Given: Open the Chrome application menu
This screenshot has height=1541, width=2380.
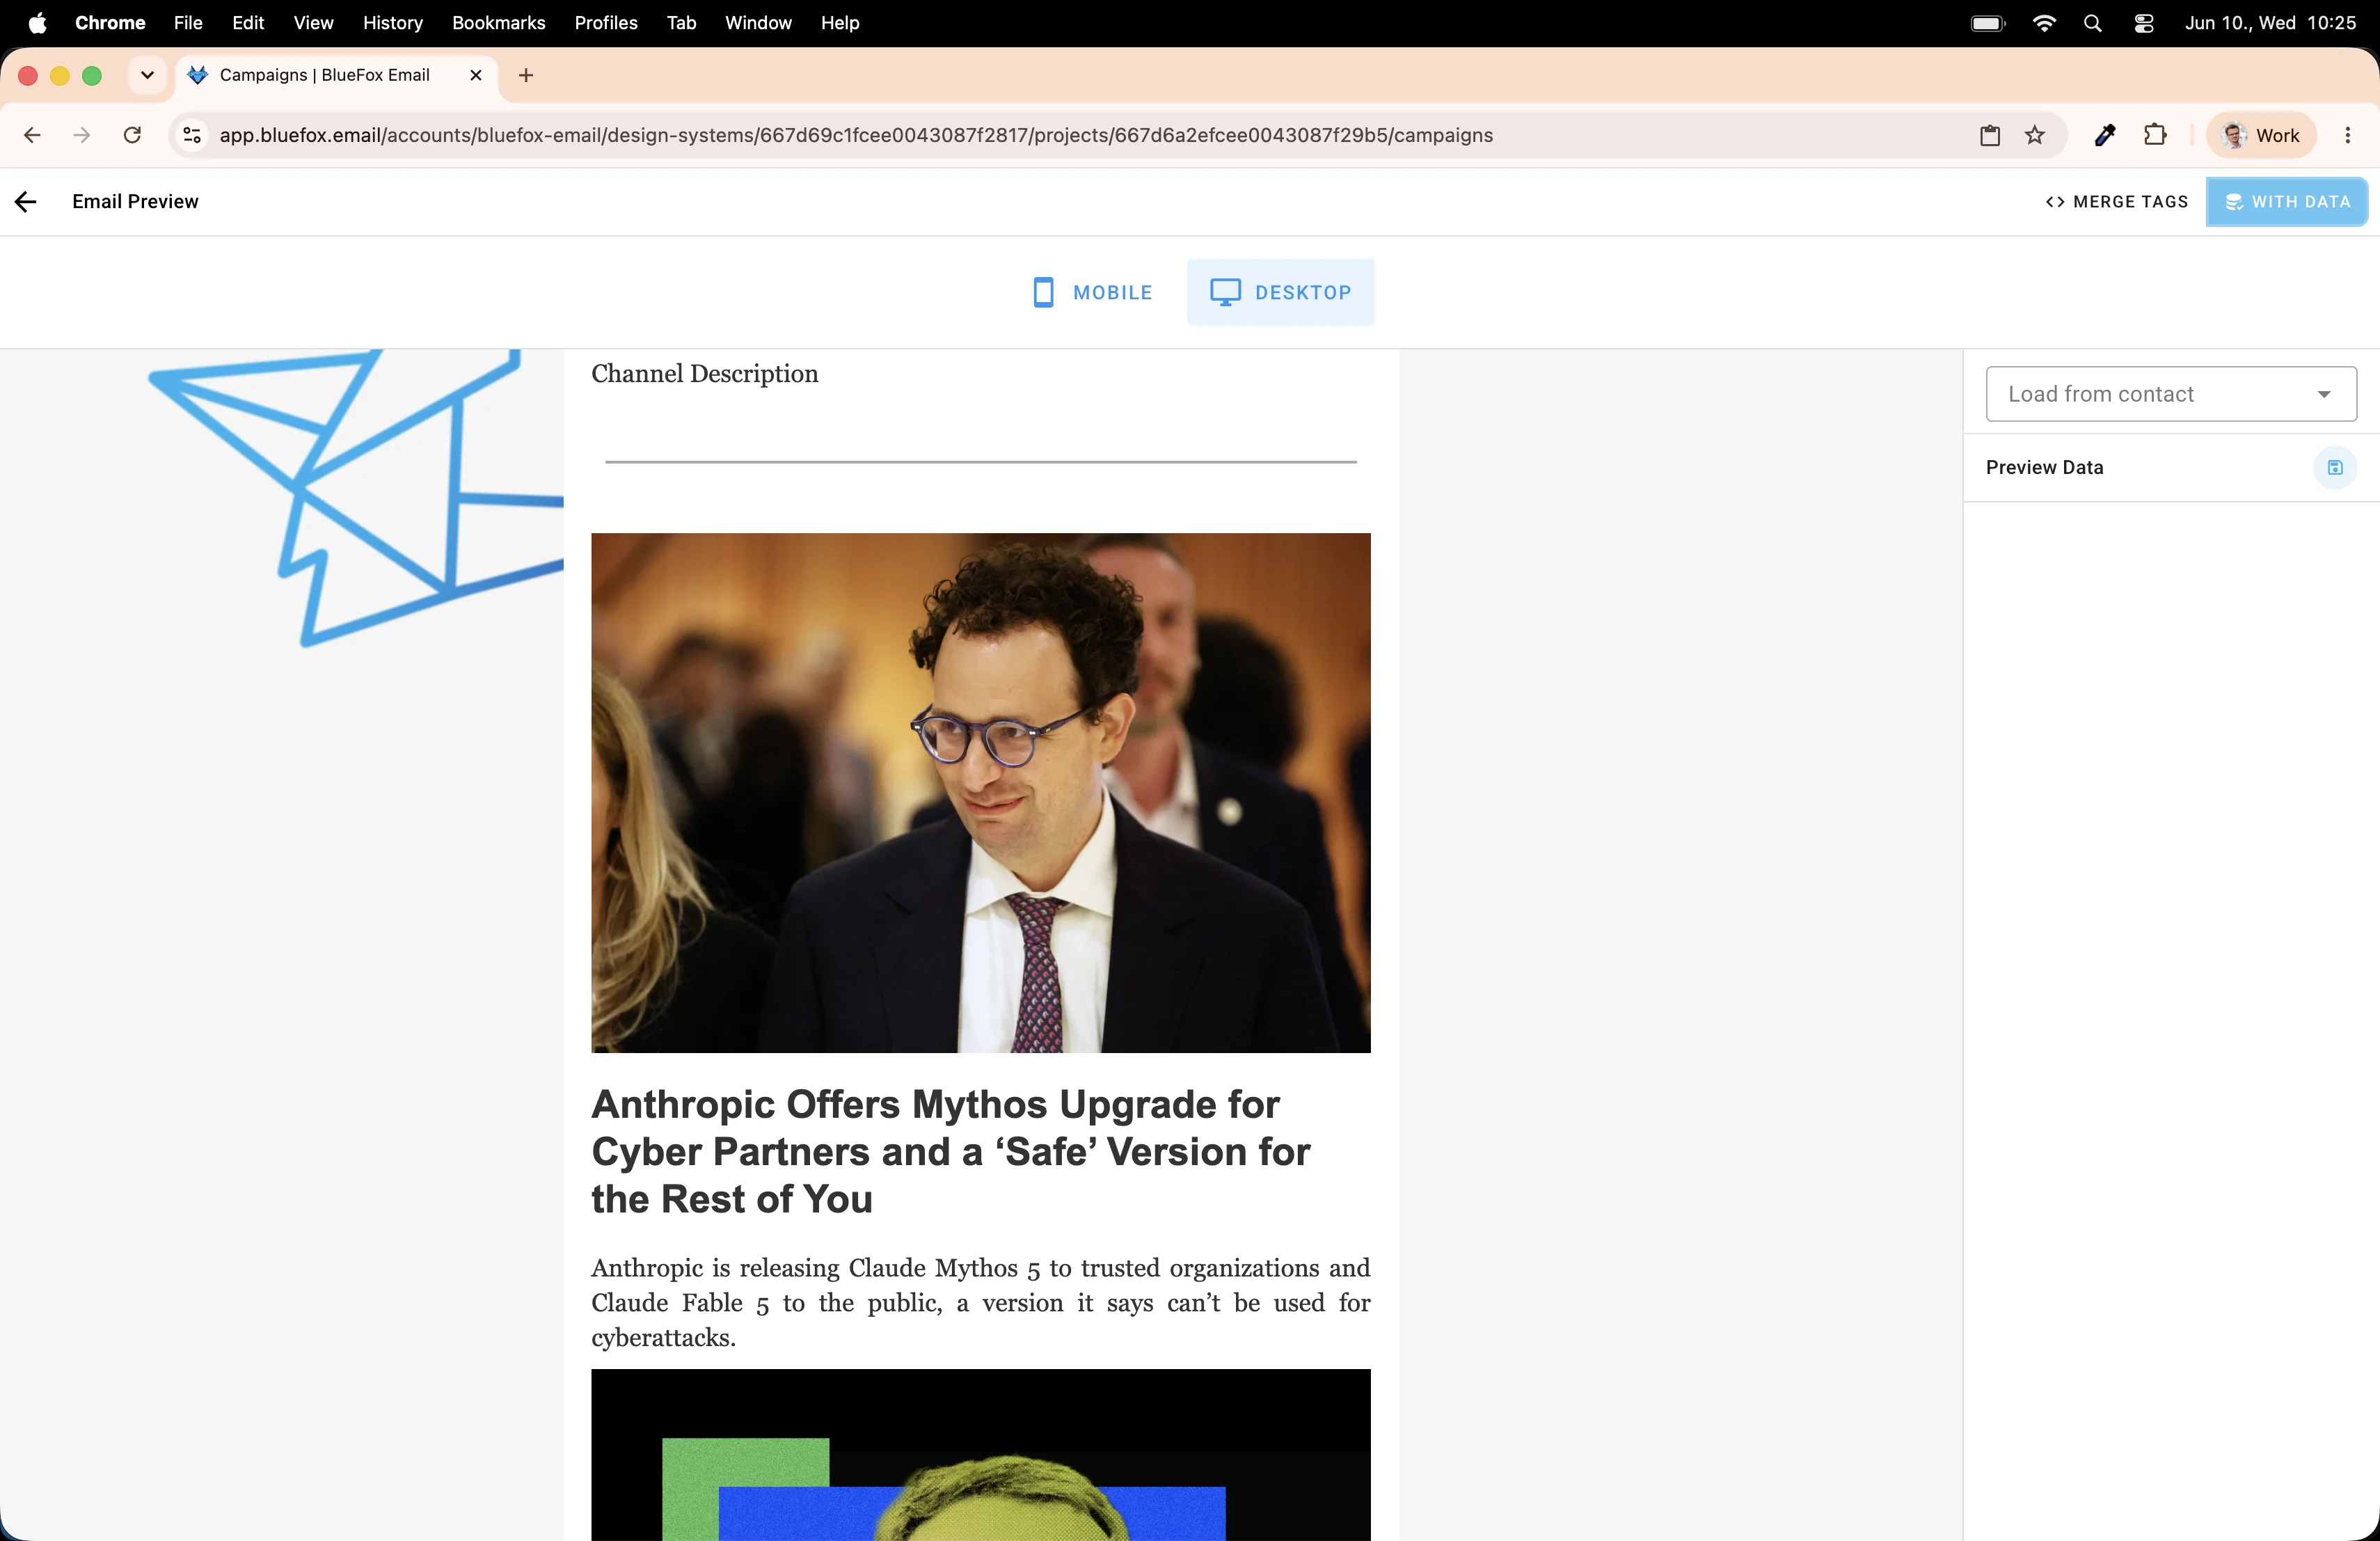Looking at the screenshot, I should click(110, 22).
